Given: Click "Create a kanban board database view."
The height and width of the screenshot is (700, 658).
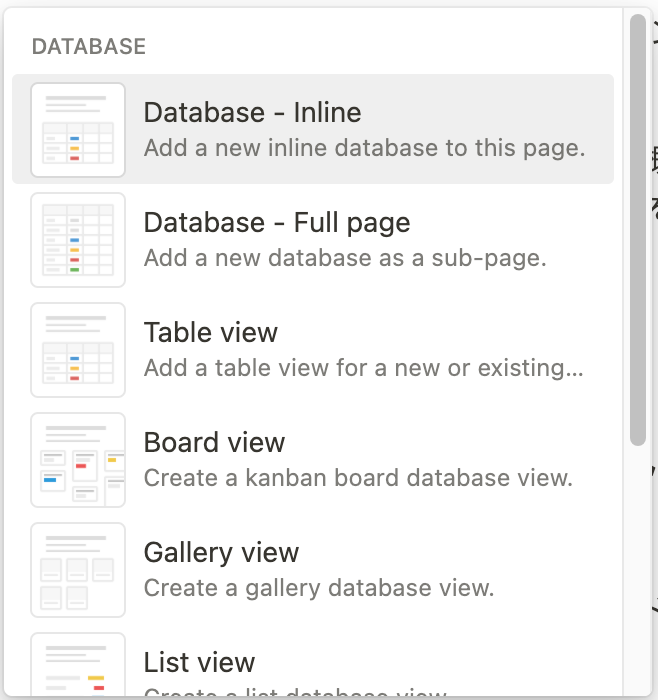Looking at the screenshot, I should tap(358, 478).
